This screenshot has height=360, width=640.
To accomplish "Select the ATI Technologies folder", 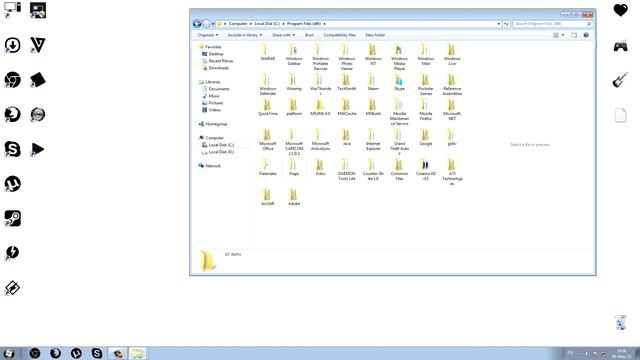I will tap(452, 172).
